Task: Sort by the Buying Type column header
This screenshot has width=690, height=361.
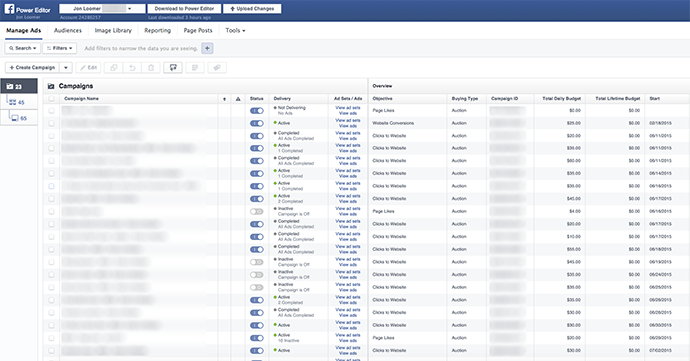Action: click(464, 99)
